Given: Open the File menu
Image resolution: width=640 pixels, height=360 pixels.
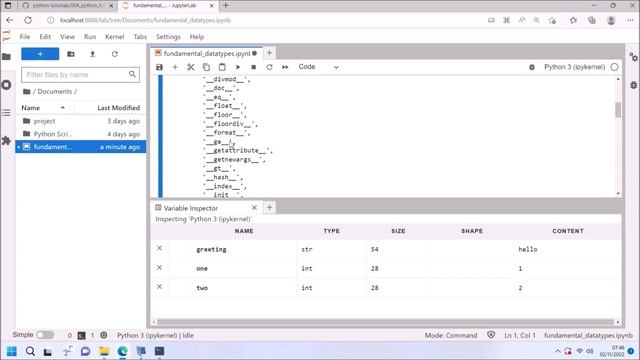Looking at the screenshot, I should coord(25,37).
